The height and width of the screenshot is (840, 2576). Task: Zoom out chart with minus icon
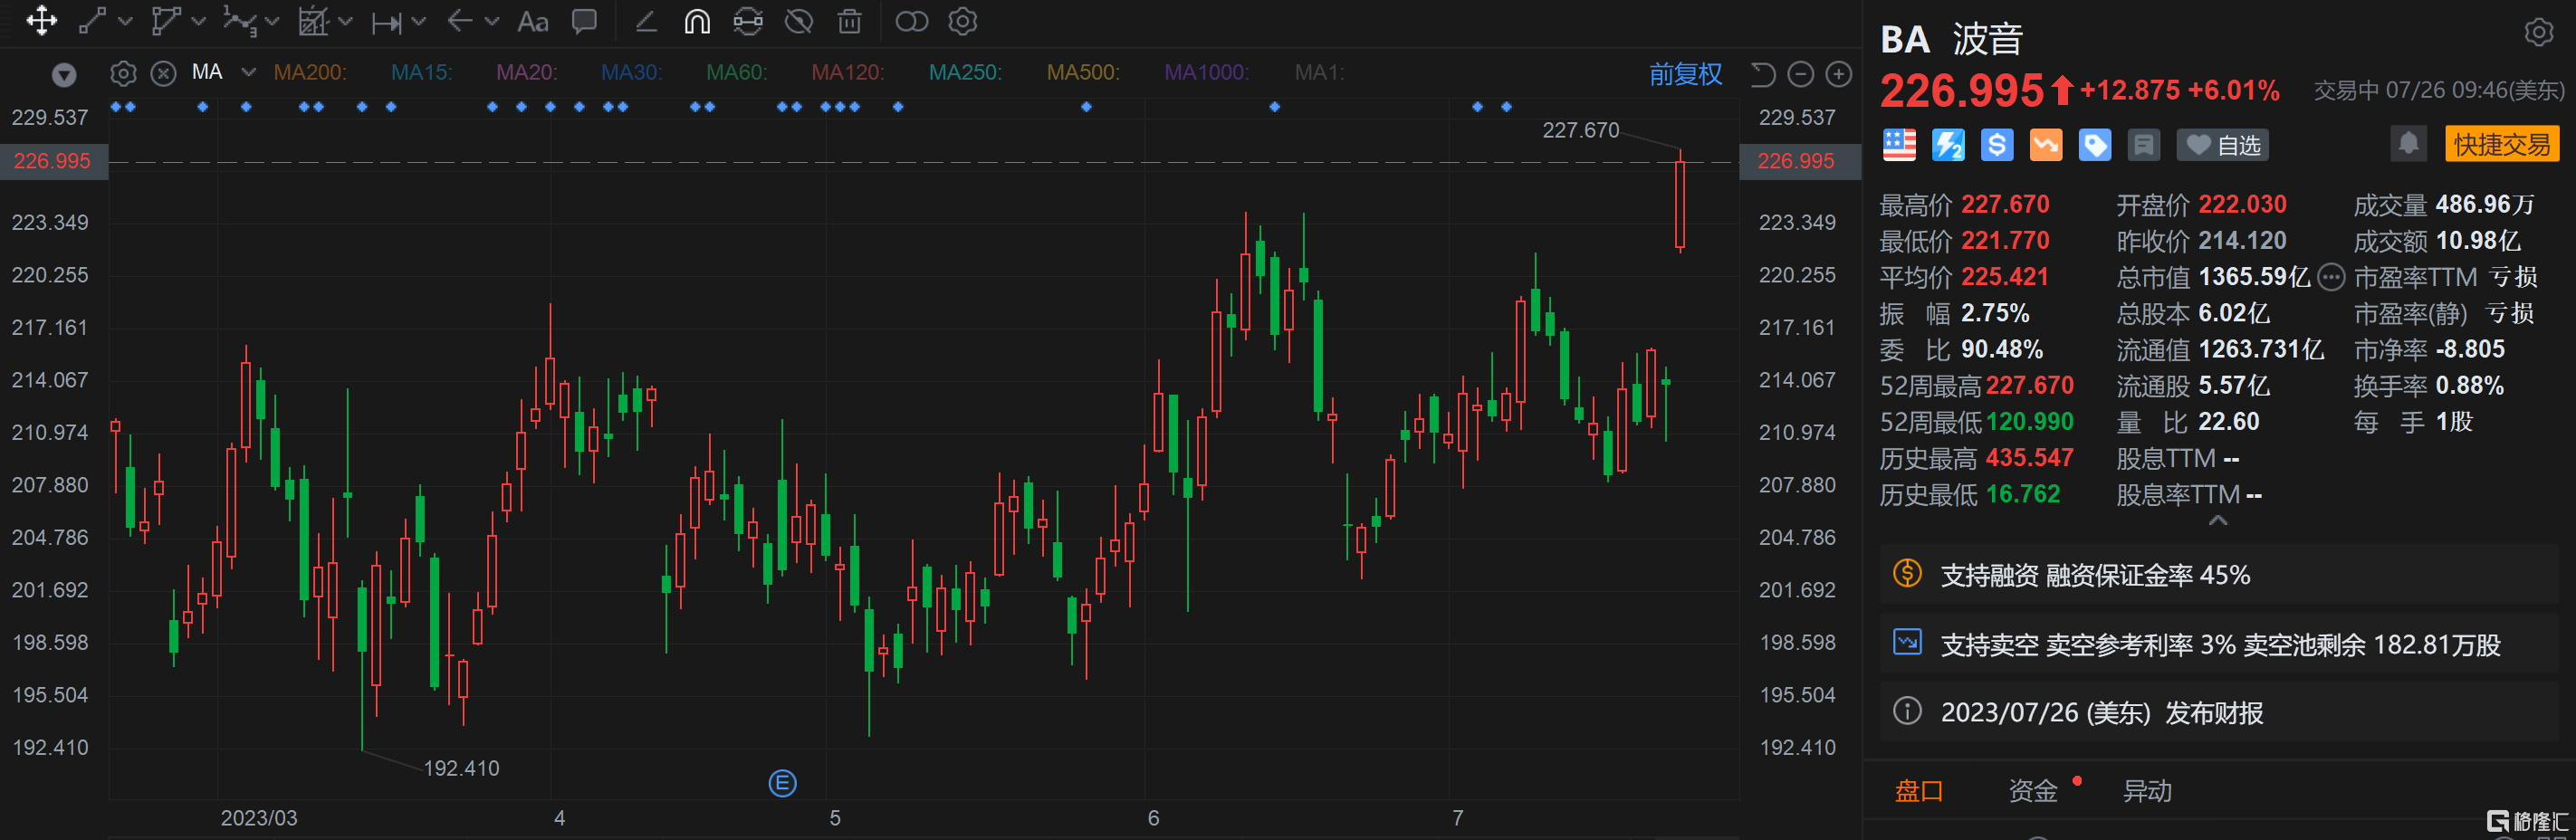click(x=1800, y=74)
